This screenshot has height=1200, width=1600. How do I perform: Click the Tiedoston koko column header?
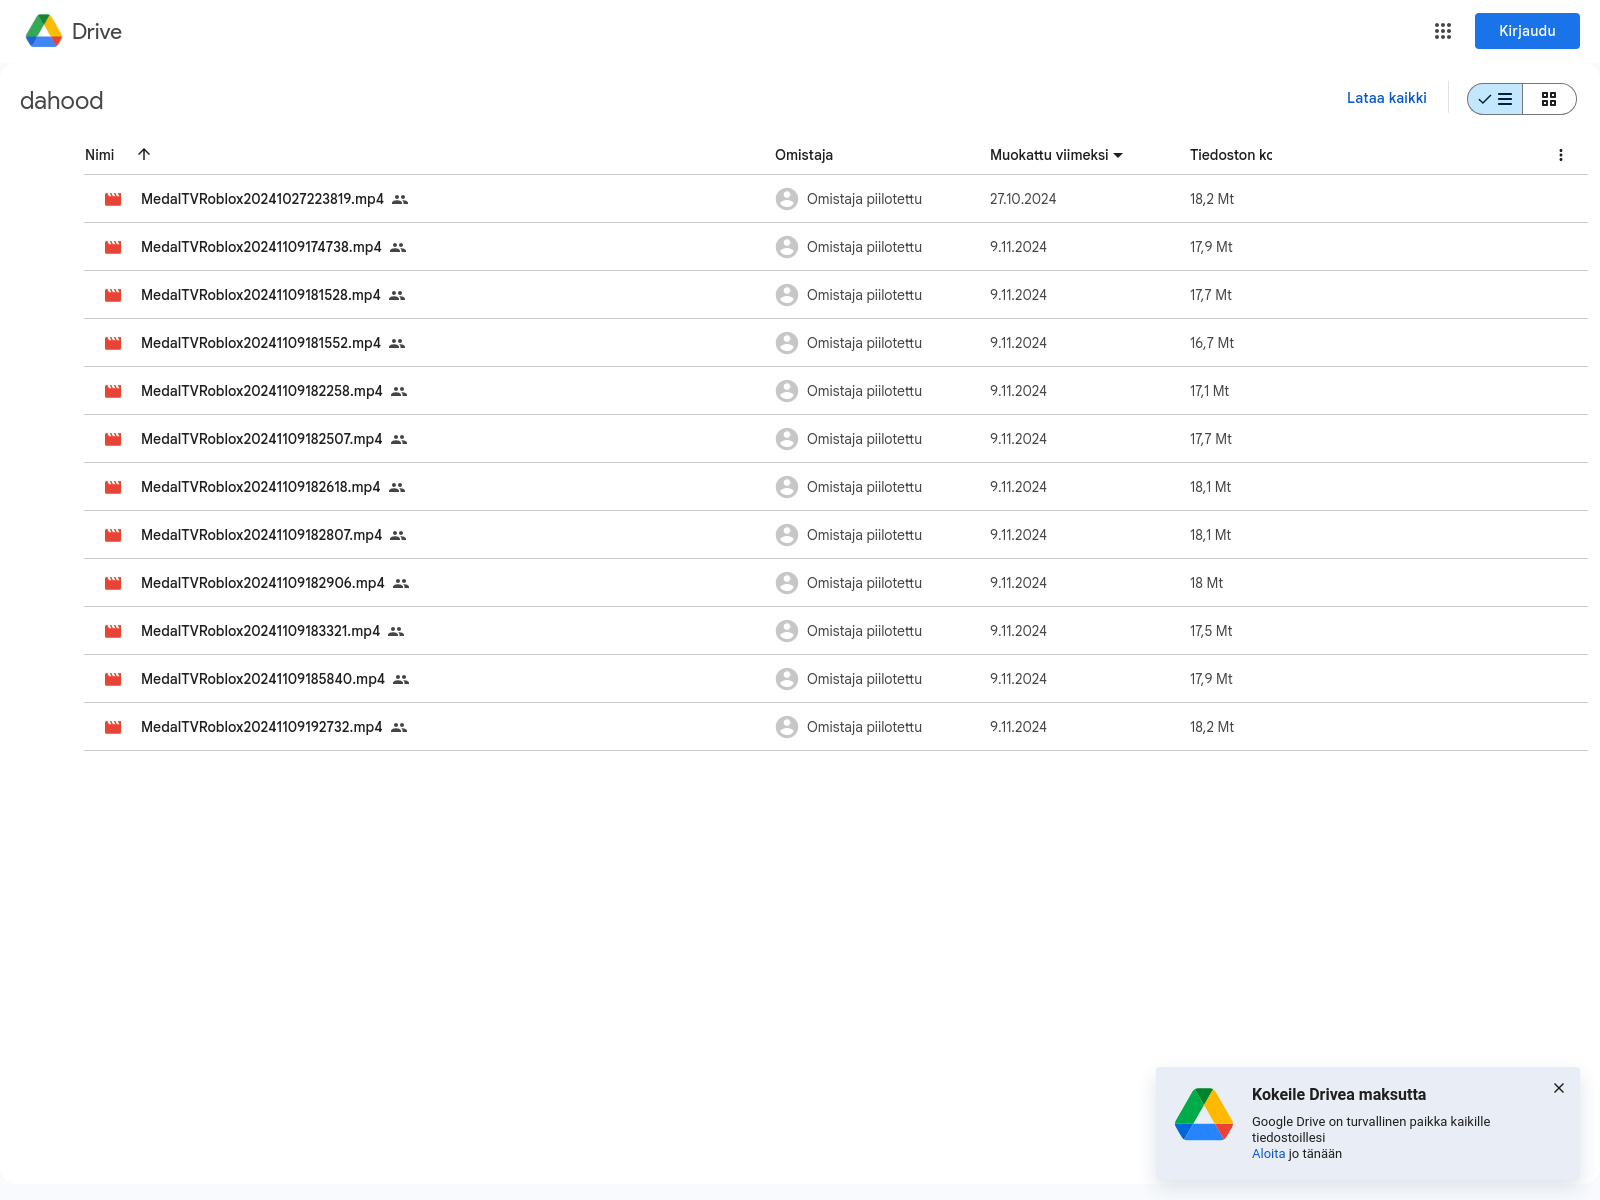[1231, 155]
